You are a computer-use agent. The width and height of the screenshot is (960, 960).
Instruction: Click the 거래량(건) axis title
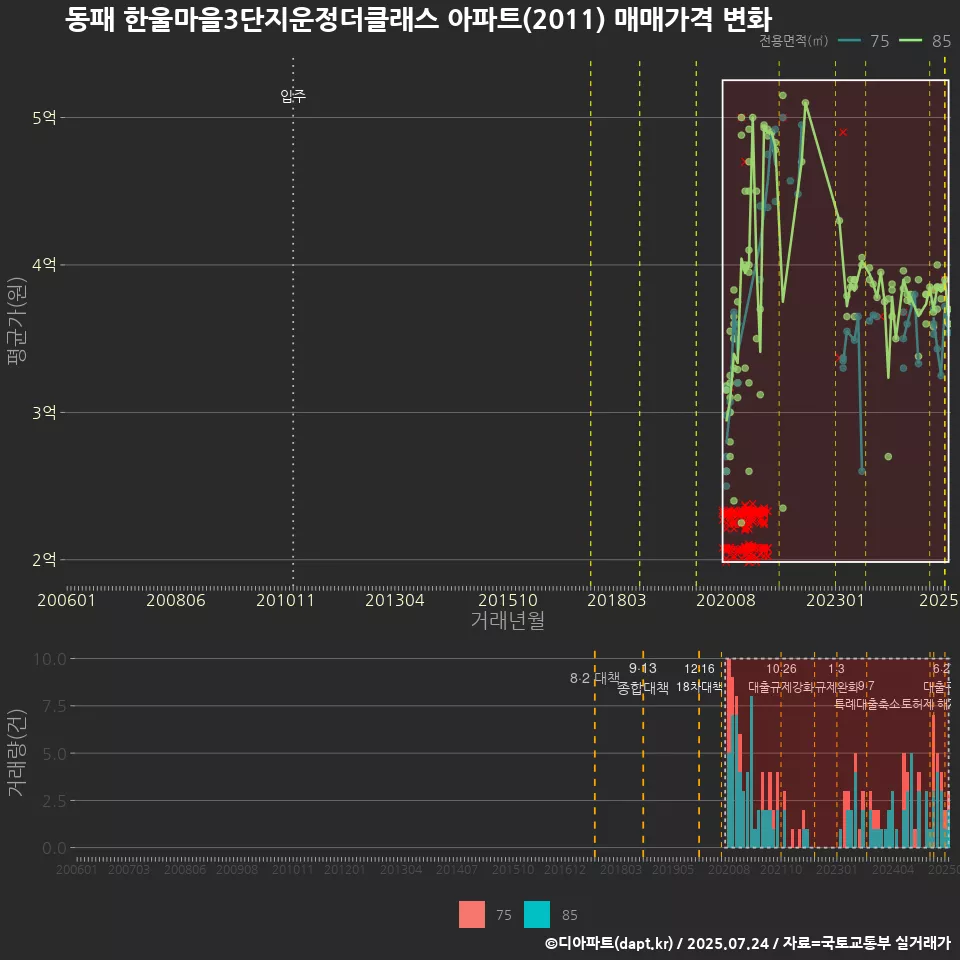tap(17, 753)
